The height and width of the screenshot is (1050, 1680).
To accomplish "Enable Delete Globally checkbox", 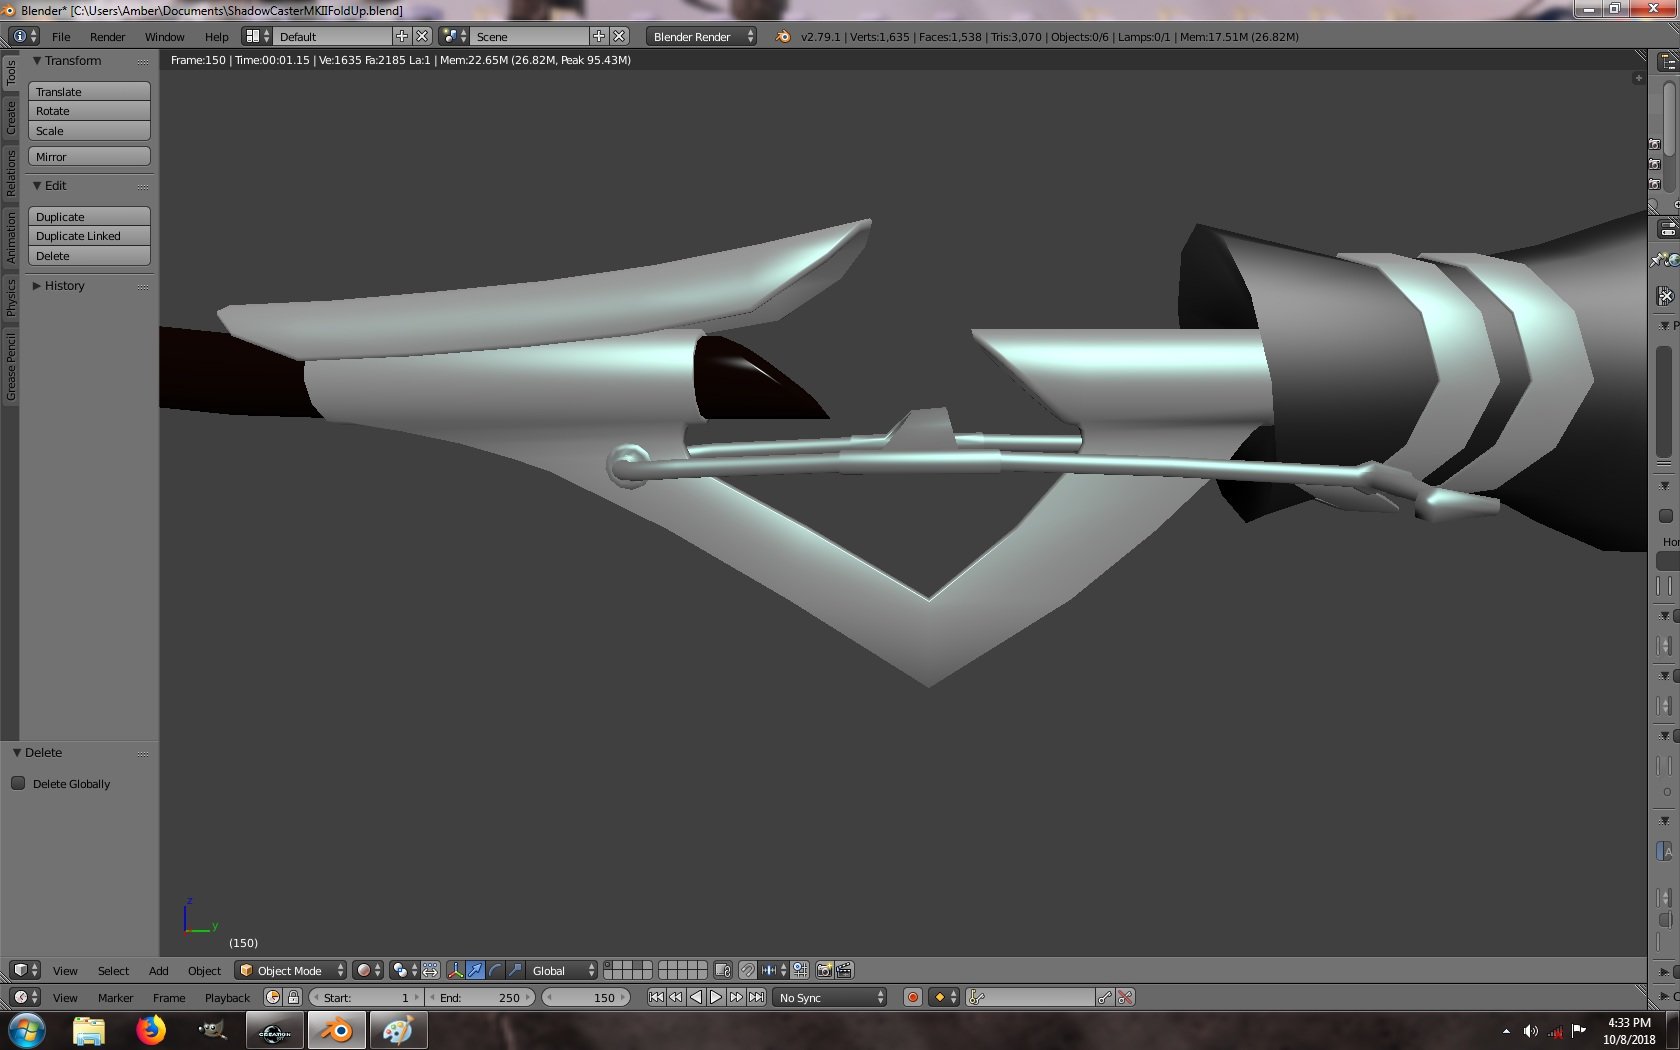I will click(x=18, y=783).
